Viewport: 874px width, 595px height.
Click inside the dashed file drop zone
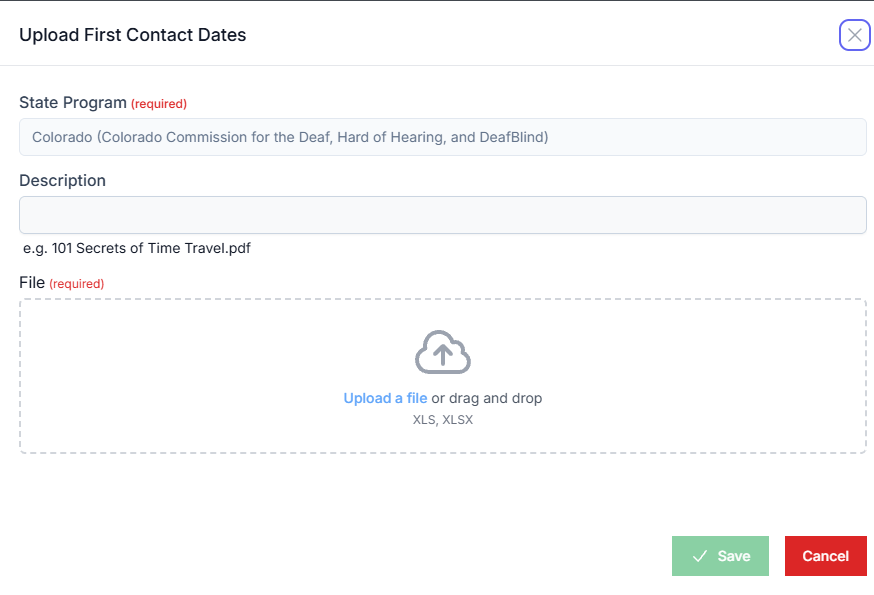(443, 376)
